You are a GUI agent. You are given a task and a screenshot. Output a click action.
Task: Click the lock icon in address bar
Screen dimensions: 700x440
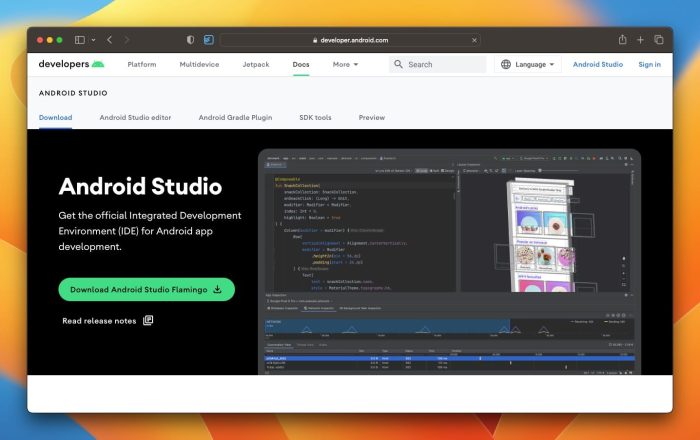click(315, 40)
